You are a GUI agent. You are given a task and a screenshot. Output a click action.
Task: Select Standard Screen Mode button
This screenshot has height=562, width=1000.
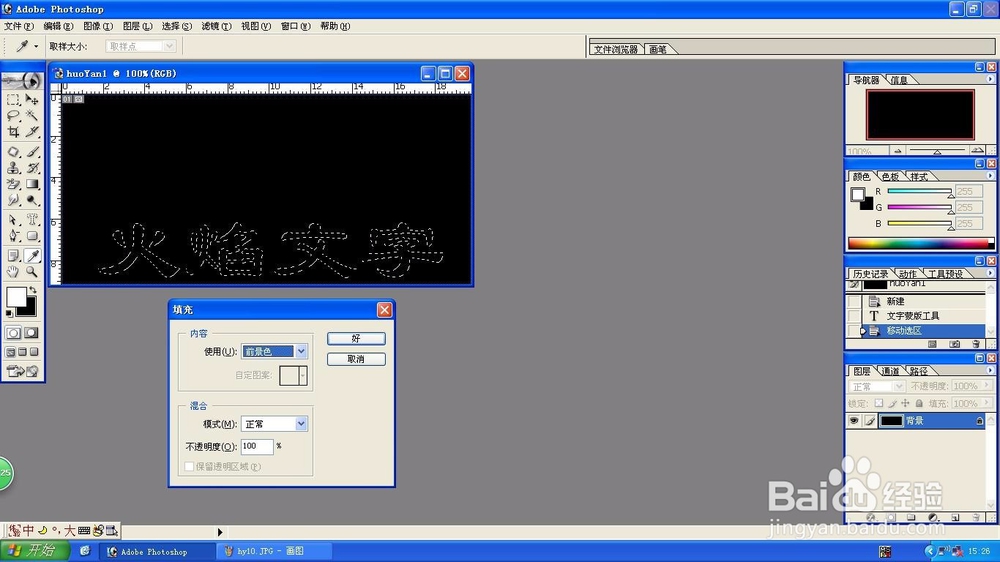point(10,352)
